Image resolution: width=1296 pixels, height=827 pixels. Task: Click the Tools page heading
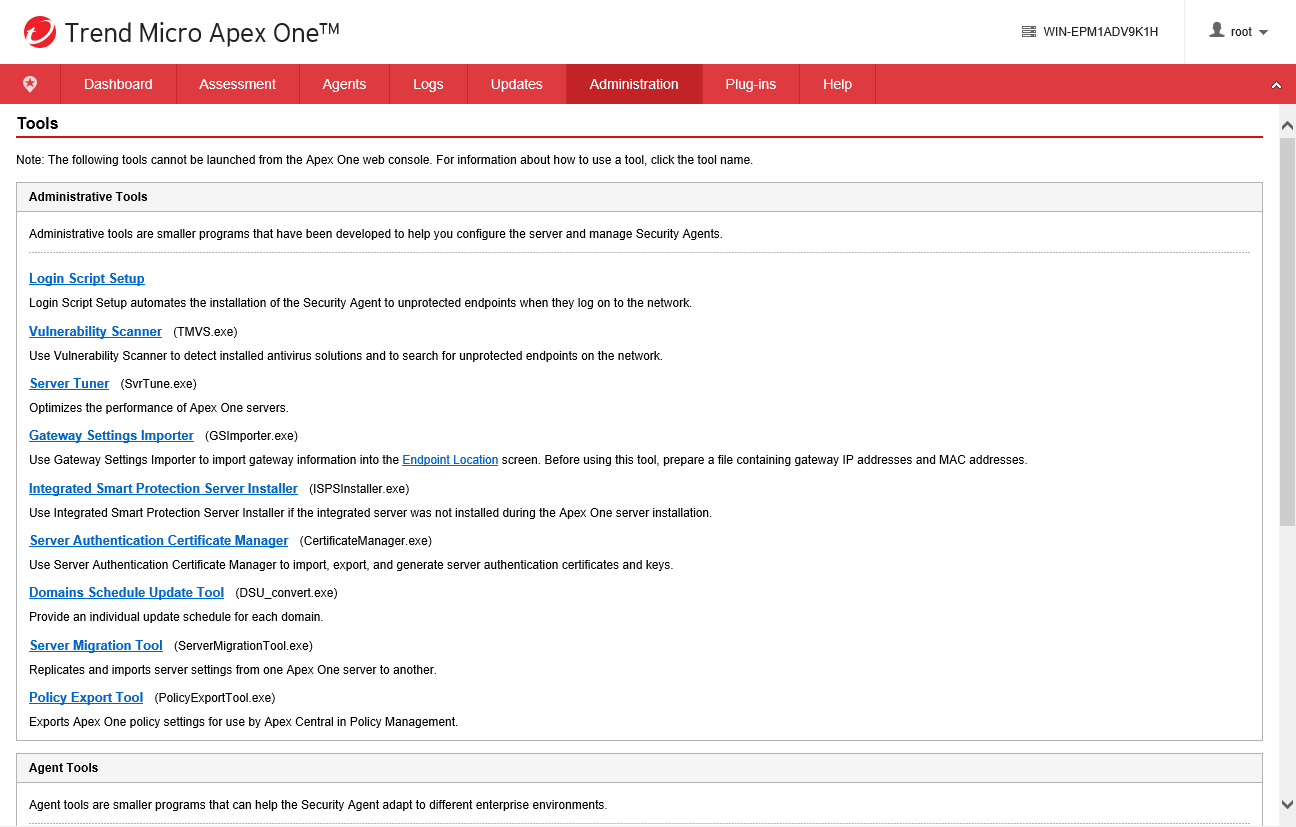point(38,123)
